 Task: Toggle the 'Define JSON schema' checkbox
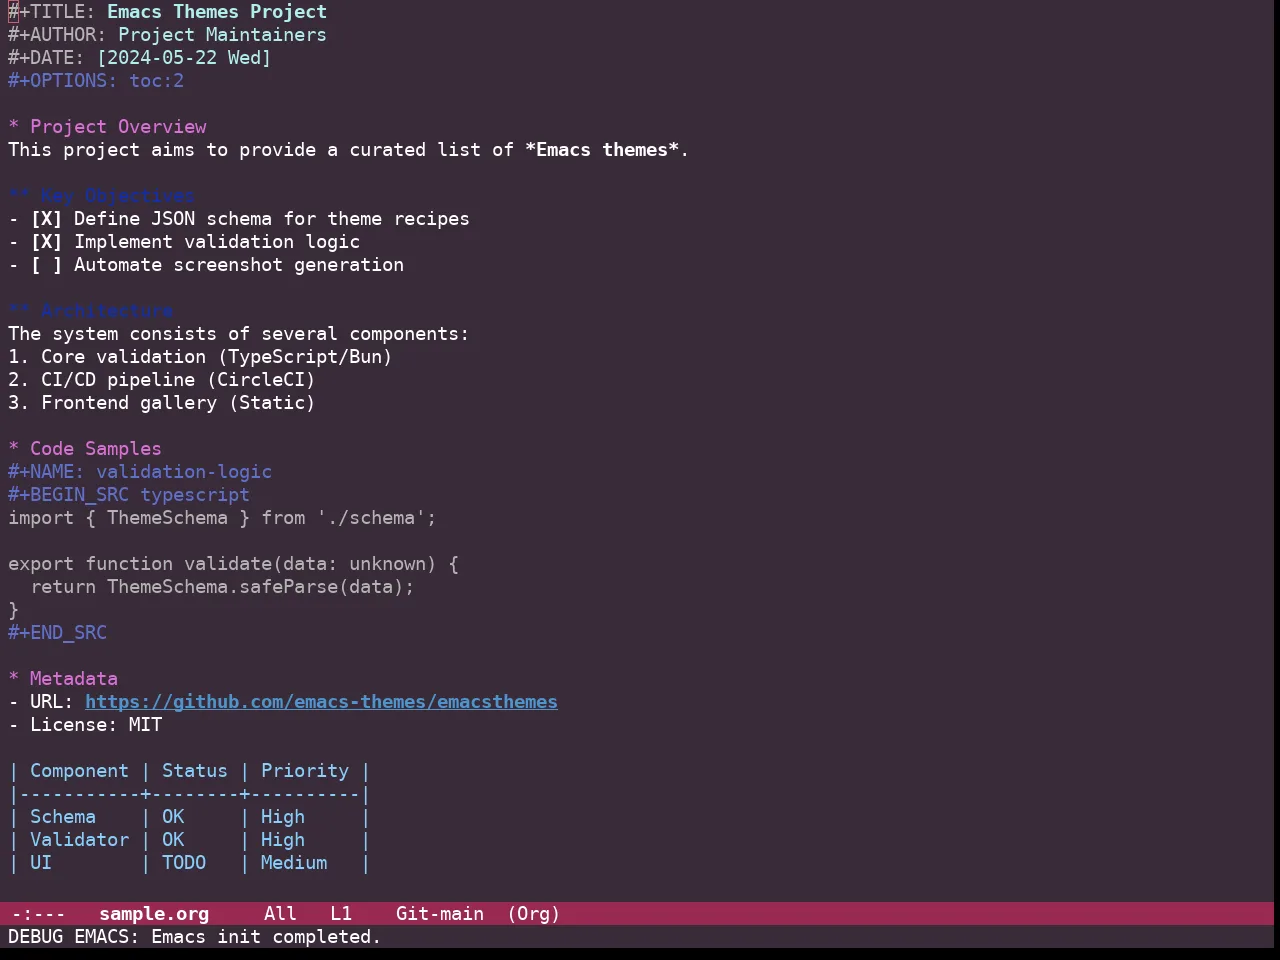click(46, 219)
